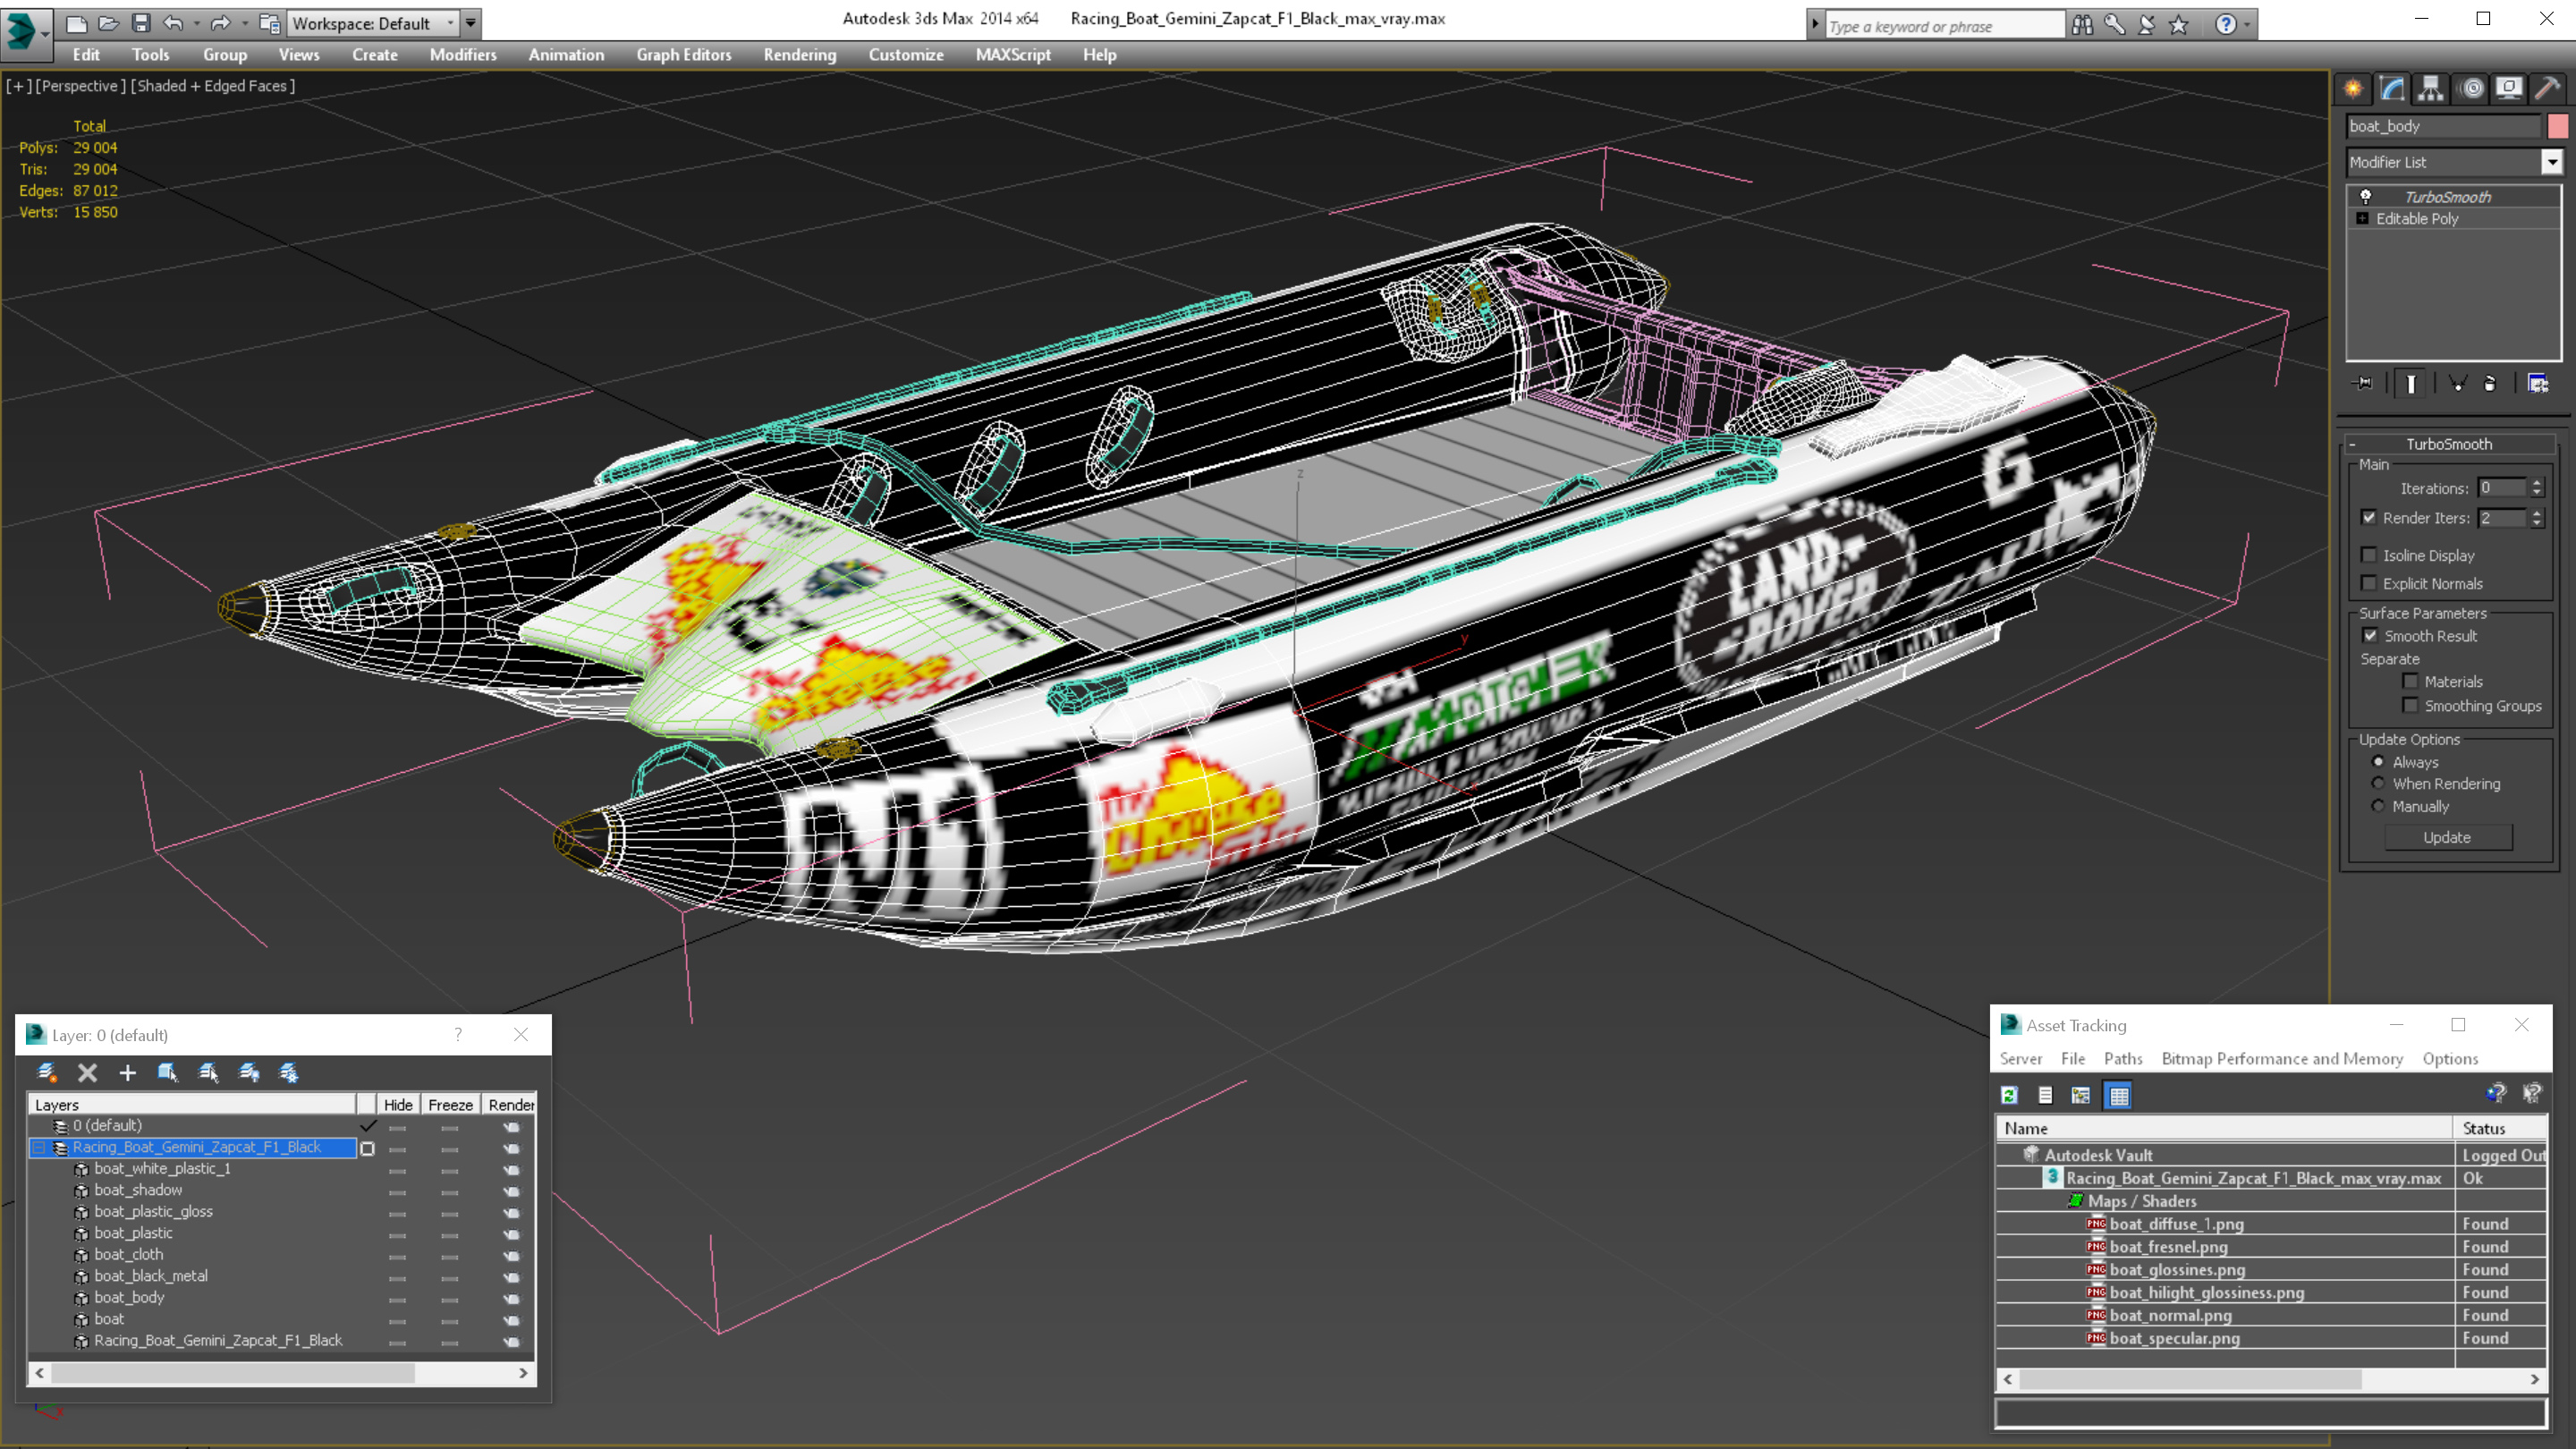
Task: Toggle the TurboSmooth lightbulb icon
Action: (x=2366, y=197)
